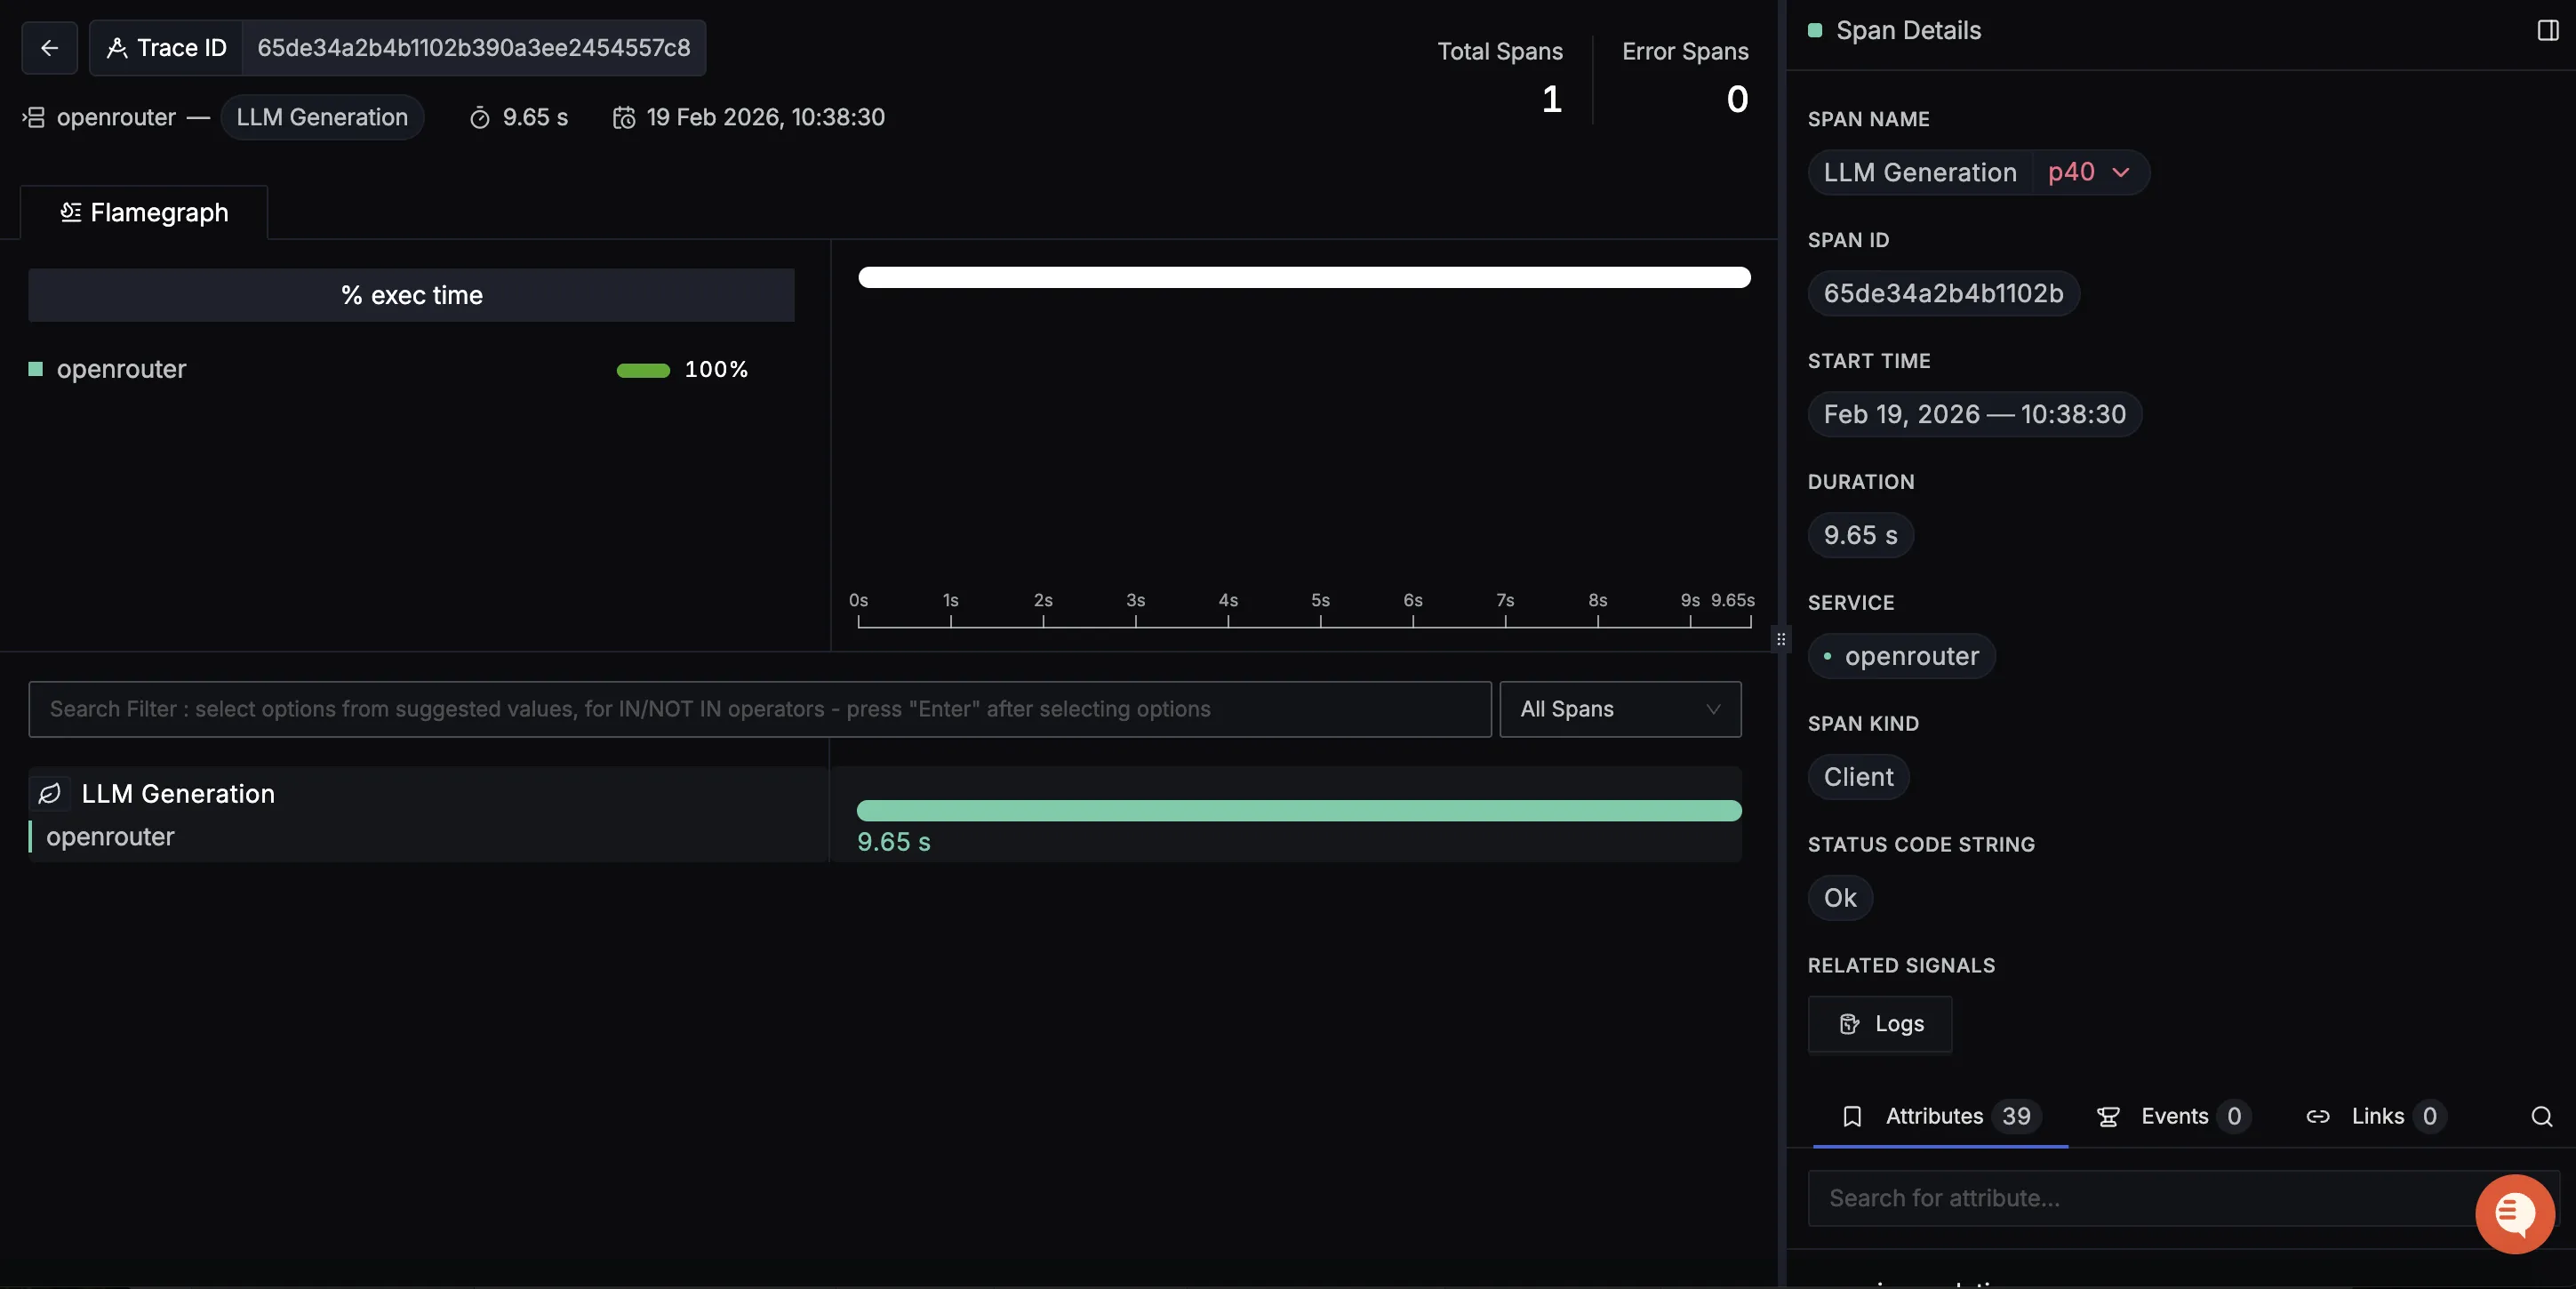The height and width of the screenshot is (1289, 2576).
Task: Click the link icon beside Links
Action: coord(2317,1117)
